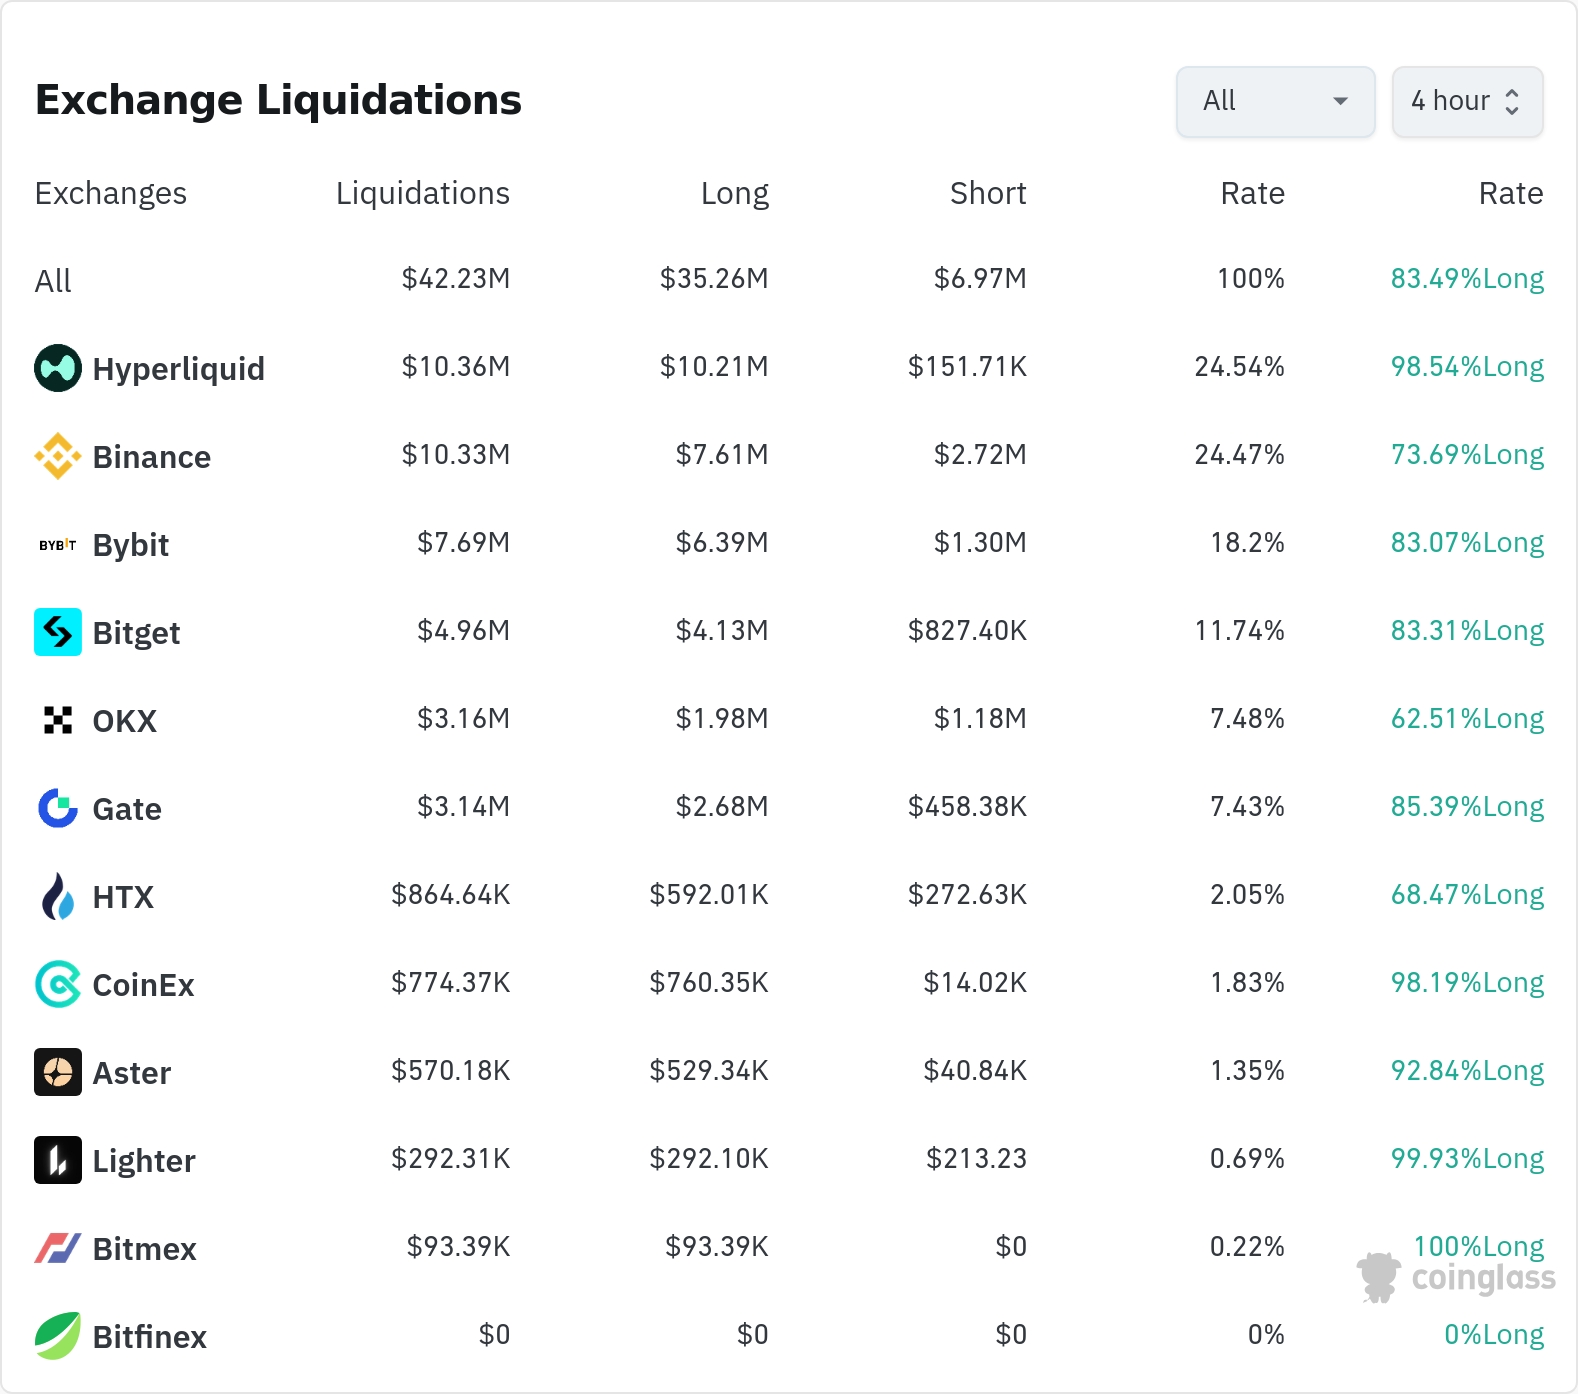Click the Bitfinex exchange name
Screen dimensions: 1578x1394
149,1337
